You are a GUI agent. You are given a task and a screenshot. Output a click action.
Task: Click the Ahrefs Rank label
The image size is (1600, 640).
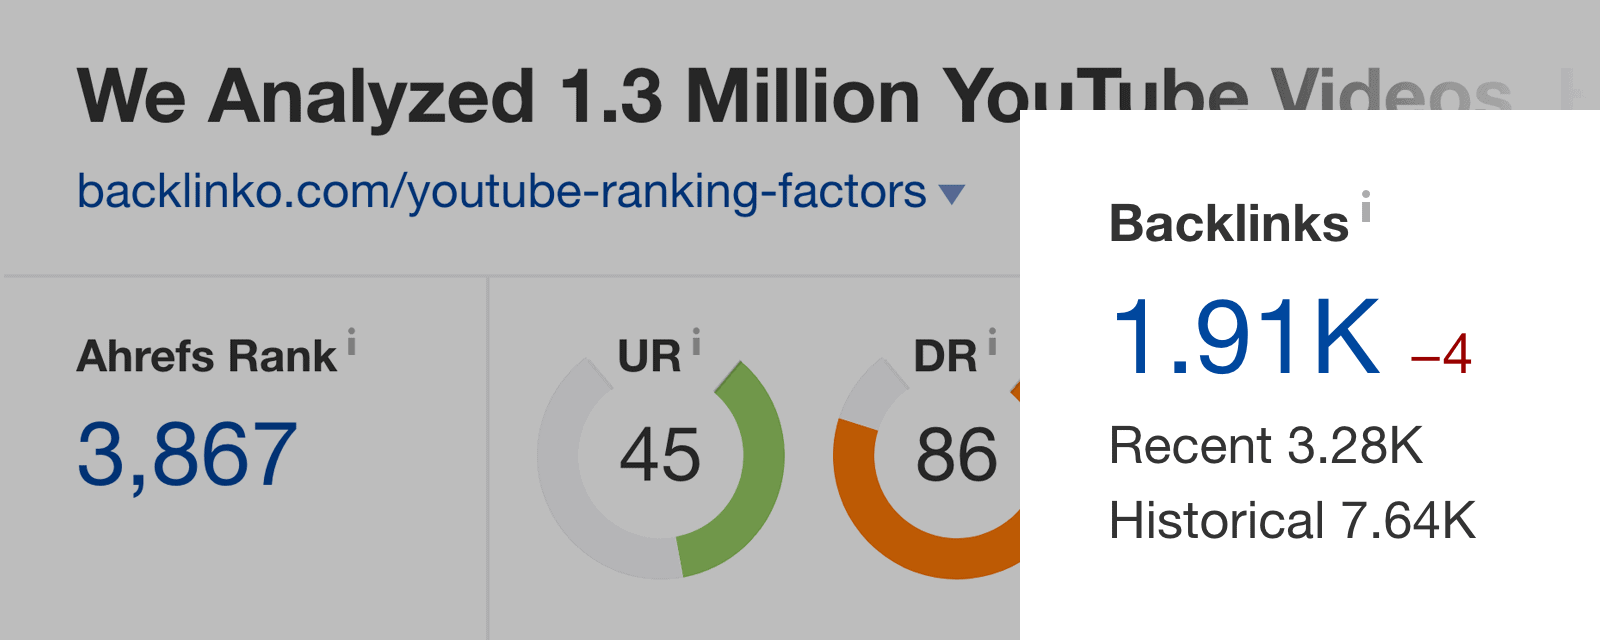click(x=207, y=356)
